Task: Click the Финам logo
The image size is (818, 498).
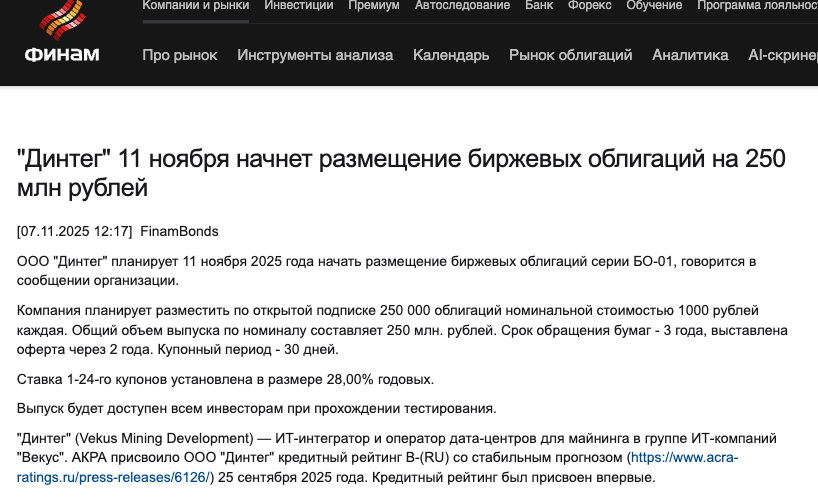Action: pyautogui.click(x=62, y=31)
